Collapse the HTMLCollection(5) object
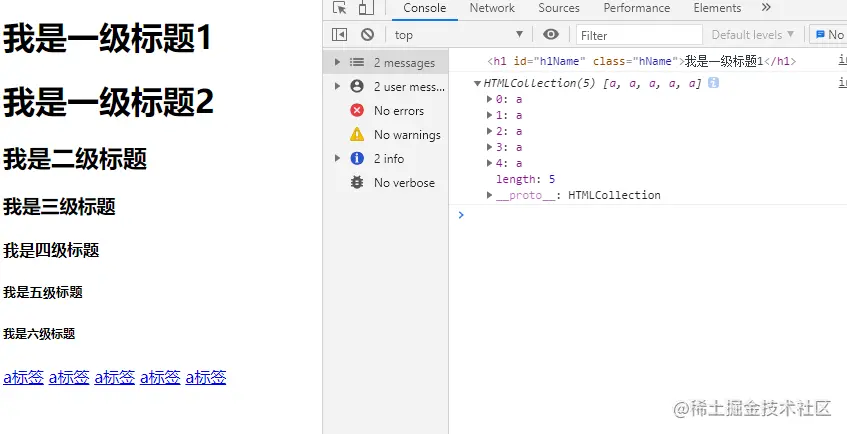Viewport: 847px width, 434px height. (x=477, y=83)
